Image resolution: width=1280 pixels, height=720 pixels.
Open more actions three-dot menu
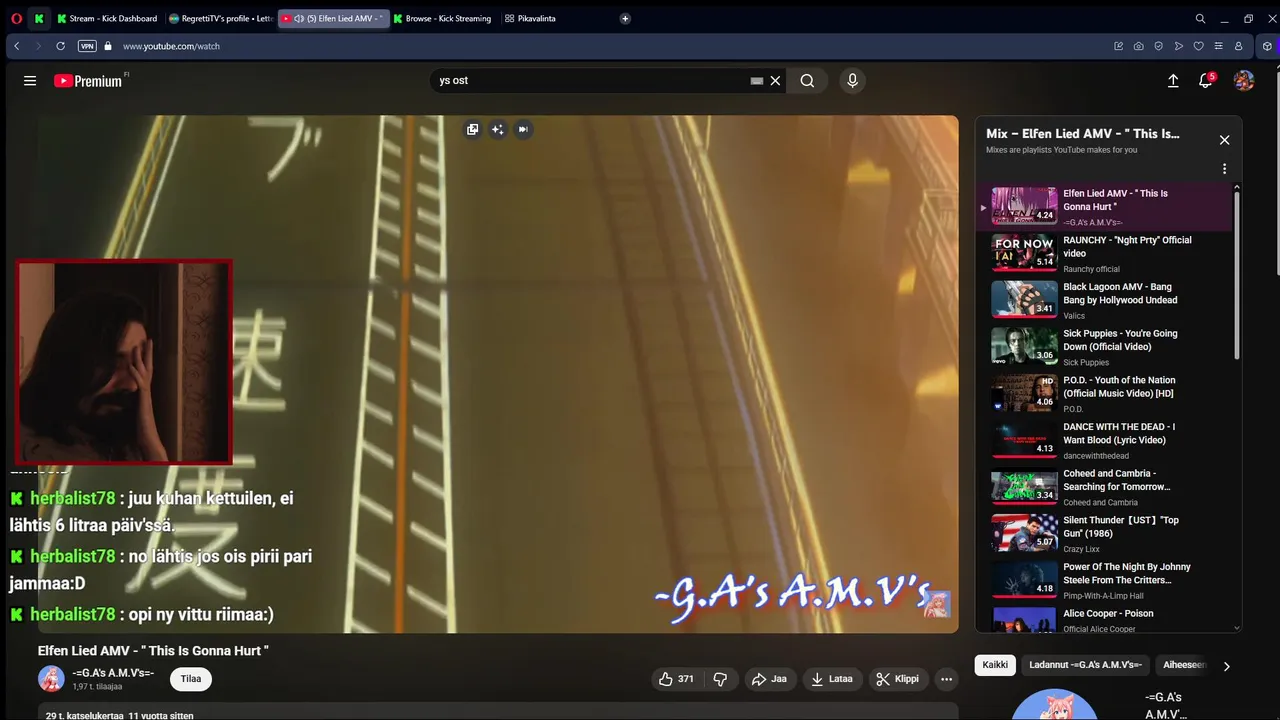coord(946,679)
